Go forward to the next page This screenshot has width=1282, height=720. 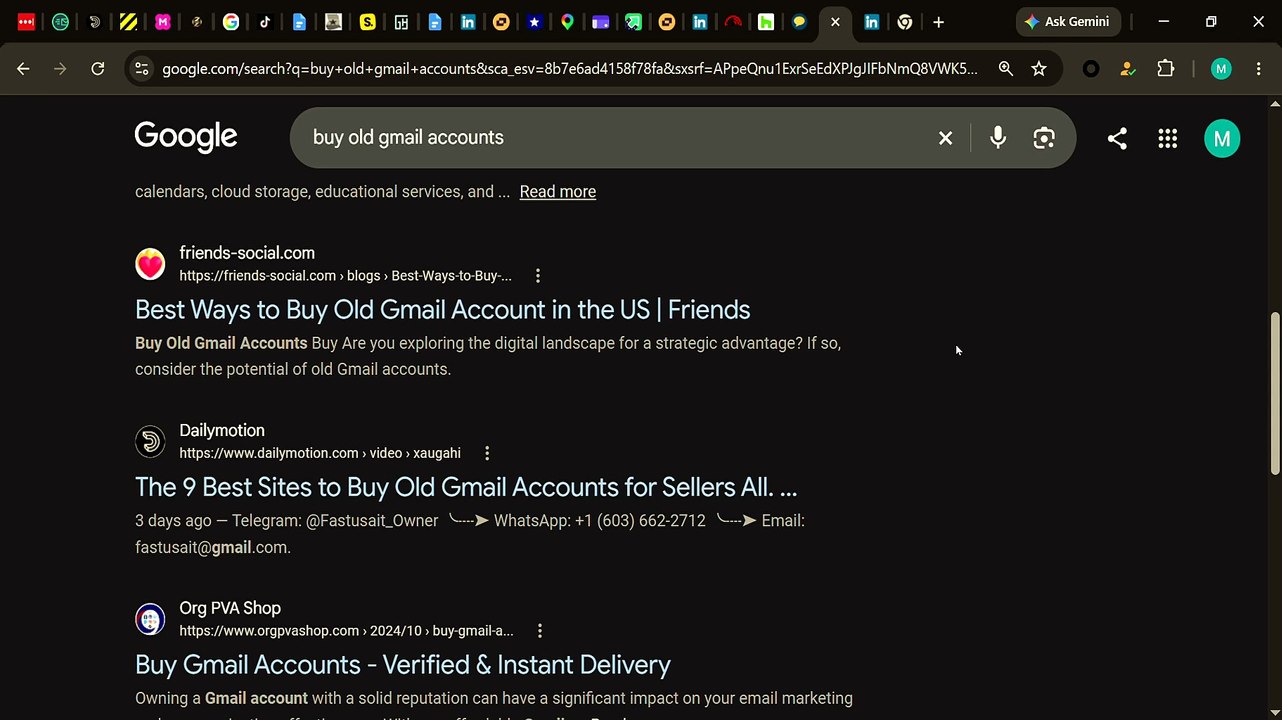[60, 69]
